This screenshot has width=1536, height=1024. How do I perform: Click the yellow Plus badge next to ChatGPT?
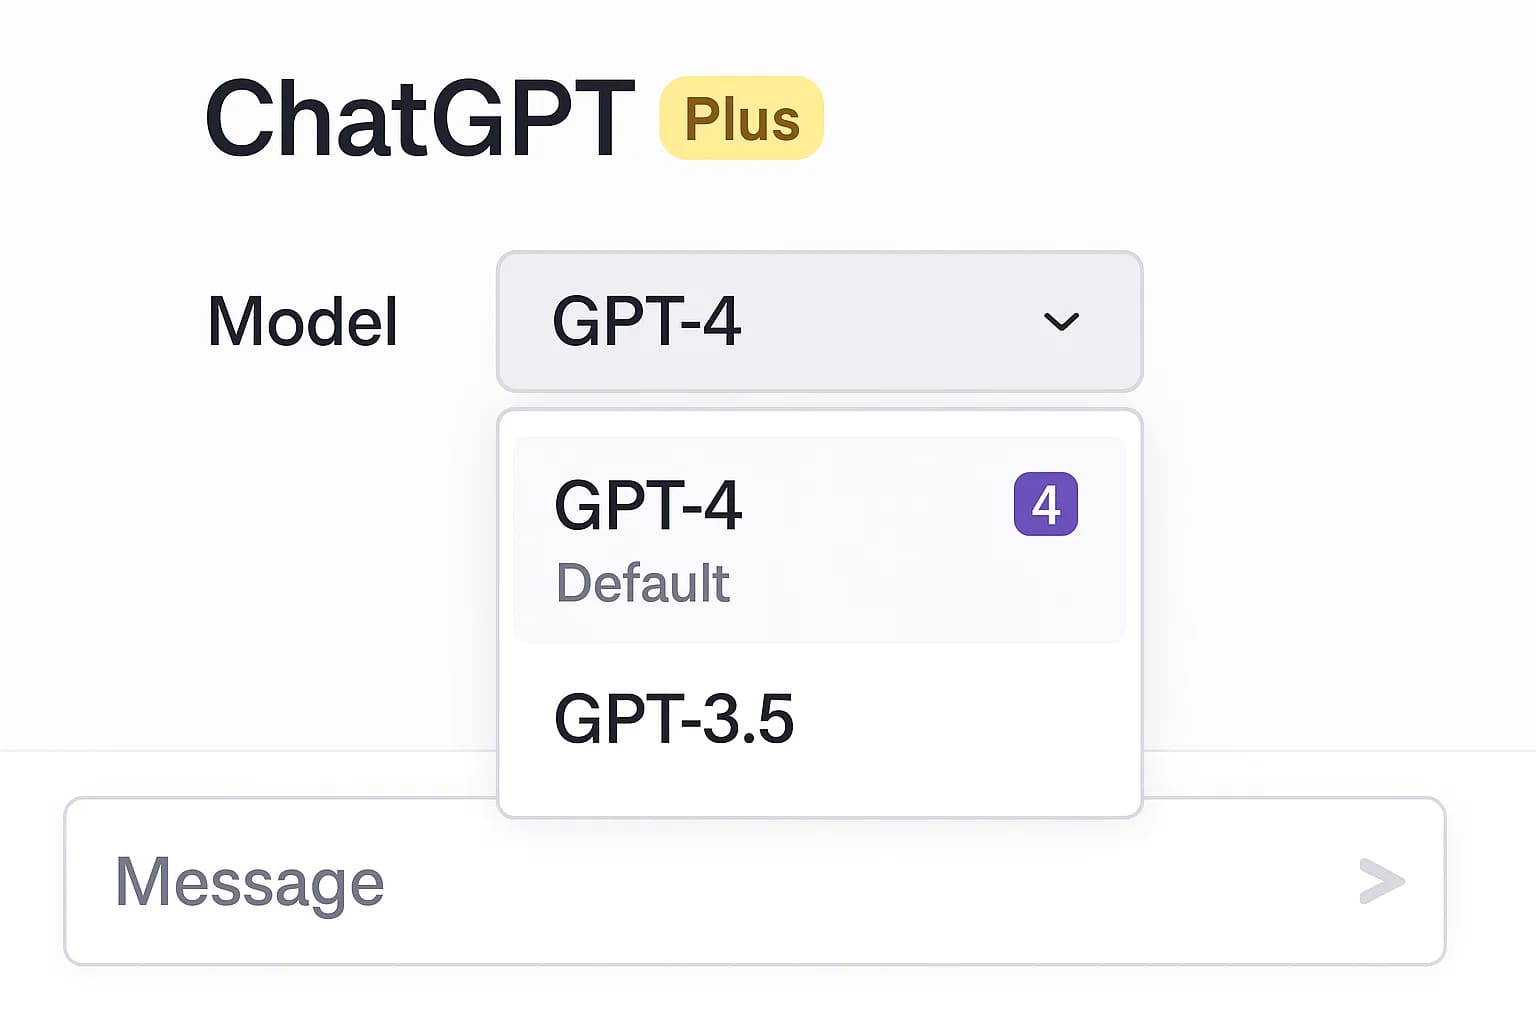coord(740,117)
